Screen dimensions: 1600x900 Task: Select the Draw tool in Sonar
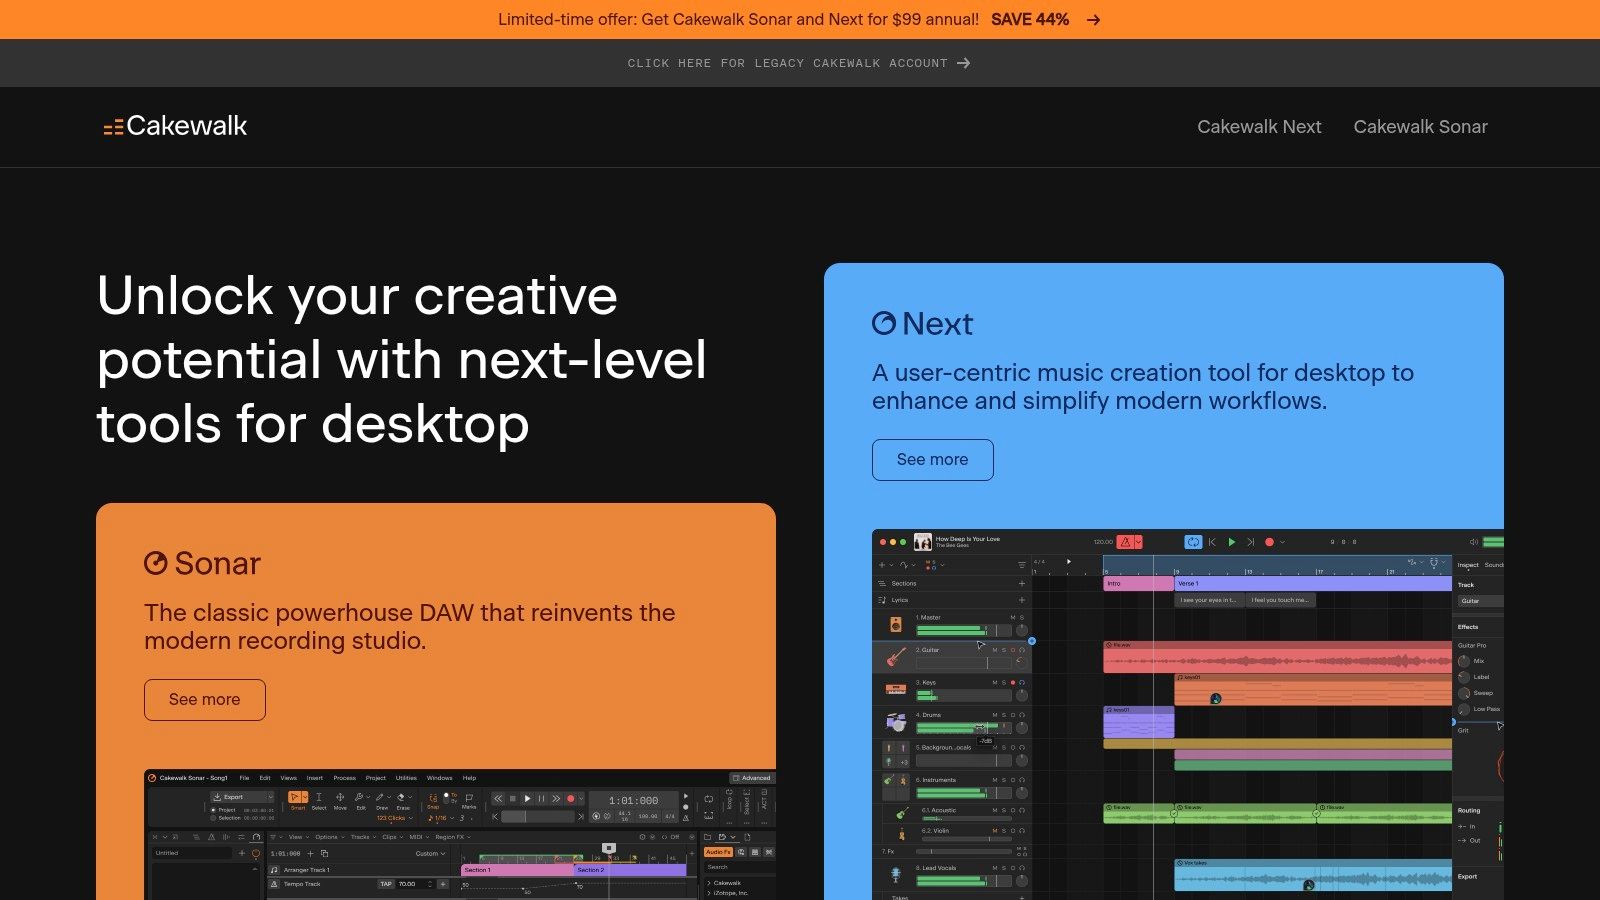pyautogui.click(x=381, y=801)
